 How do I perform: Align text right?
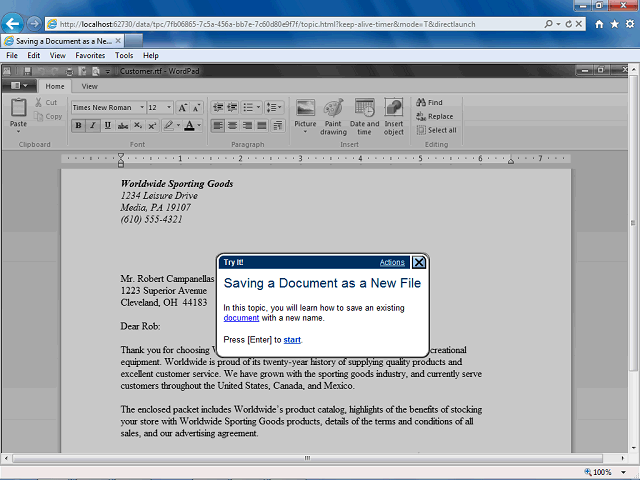click(247, 126)
